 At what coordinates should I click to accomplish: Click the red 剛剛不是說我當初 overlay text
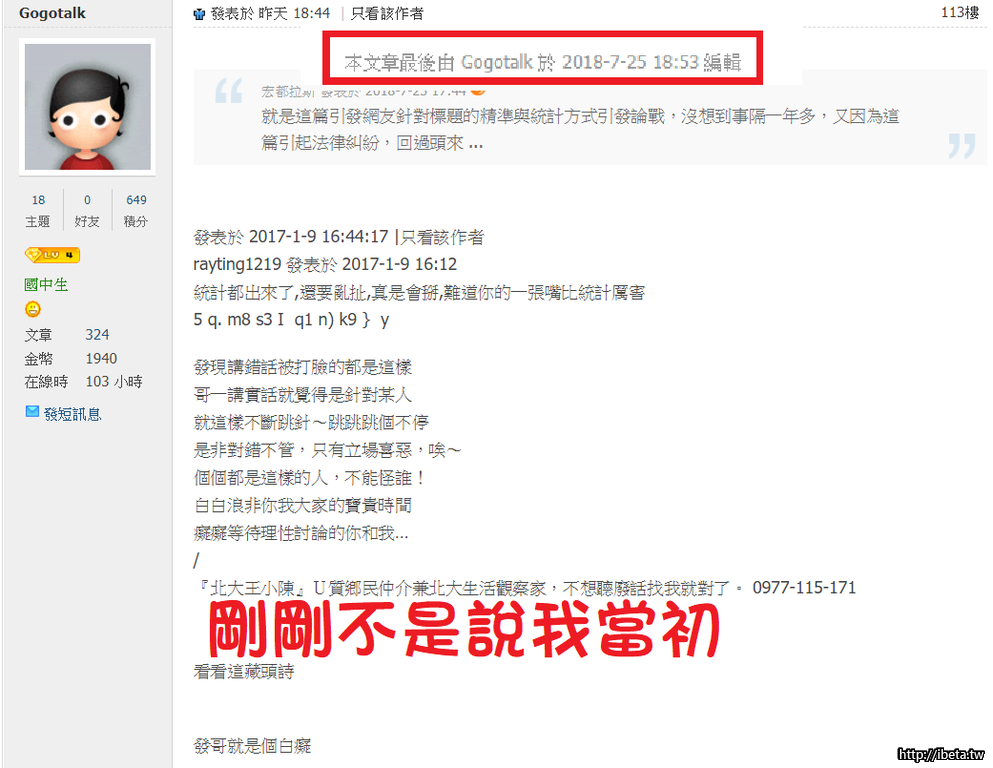pos(464,629)
